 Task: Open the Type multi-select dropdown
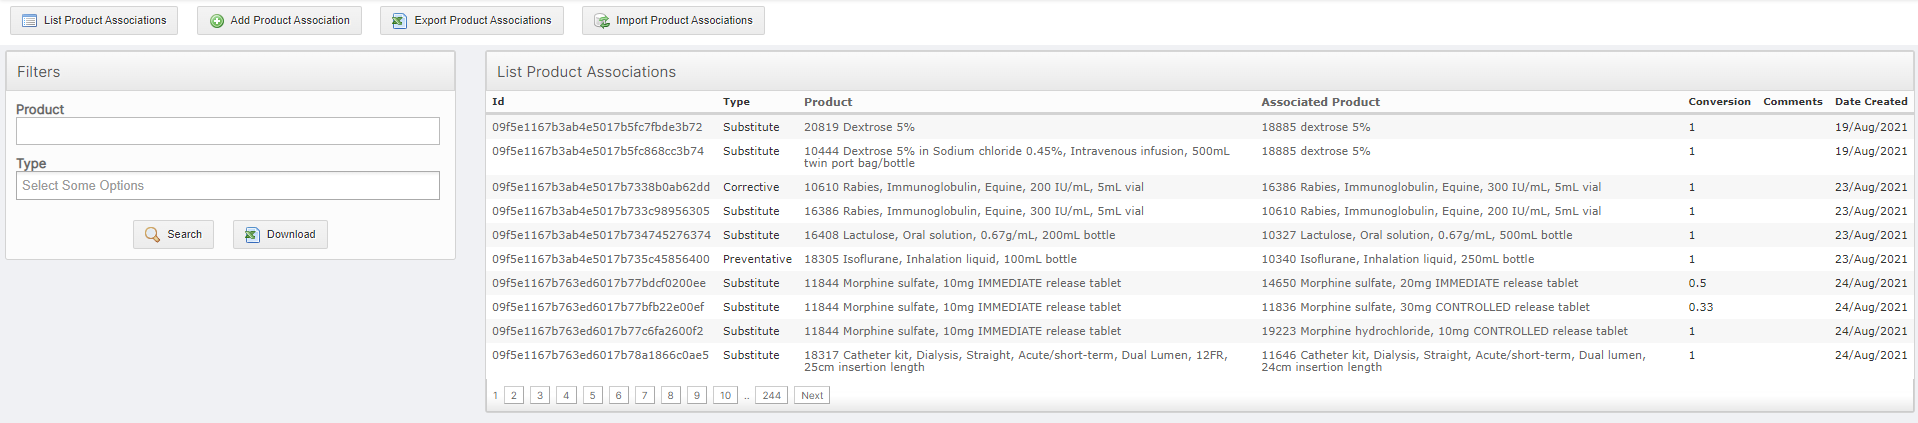228,186
